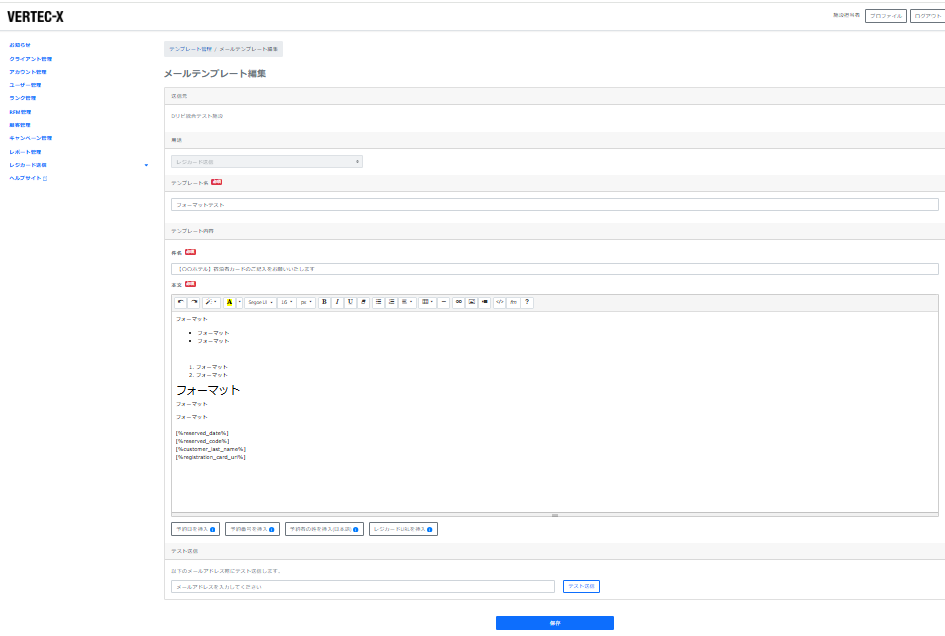Click the VERTEC-X logo
The height and width of the screenshot is (636, 945).
(35, 17)
